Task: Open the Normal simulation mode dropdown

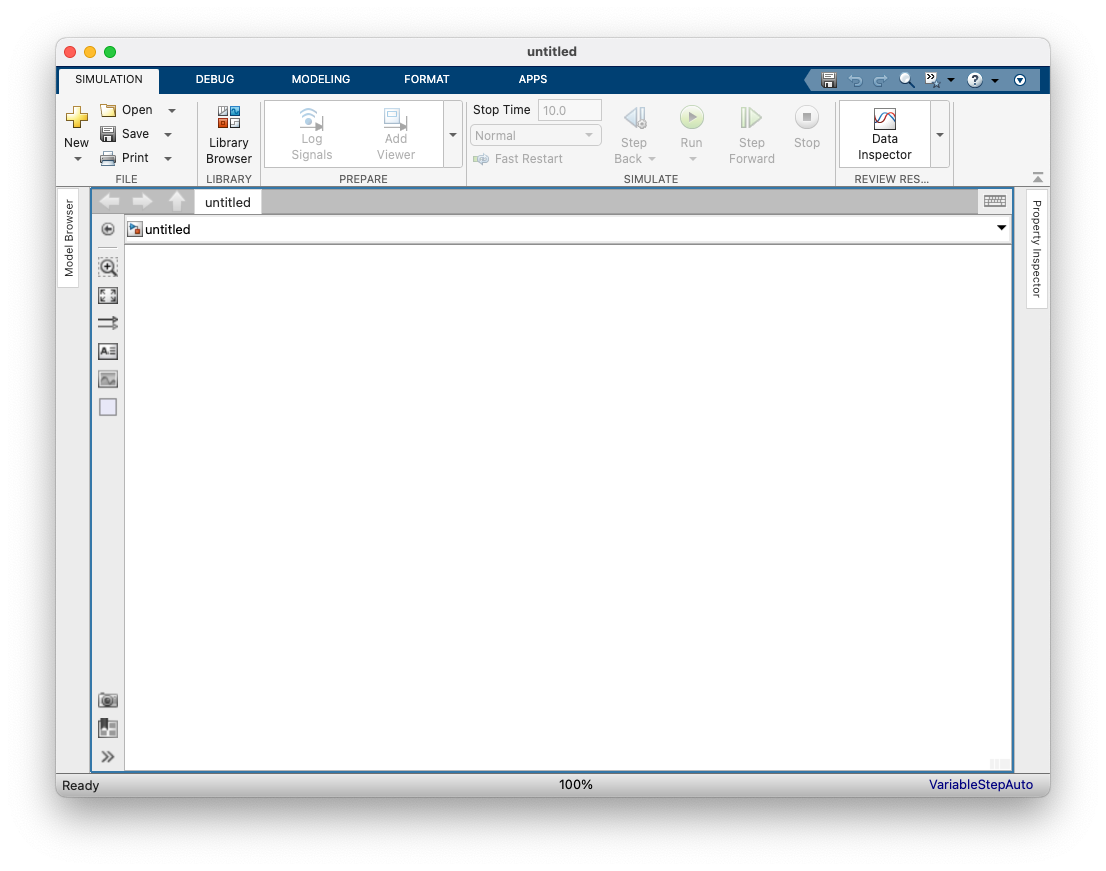Action: (535, 135)
